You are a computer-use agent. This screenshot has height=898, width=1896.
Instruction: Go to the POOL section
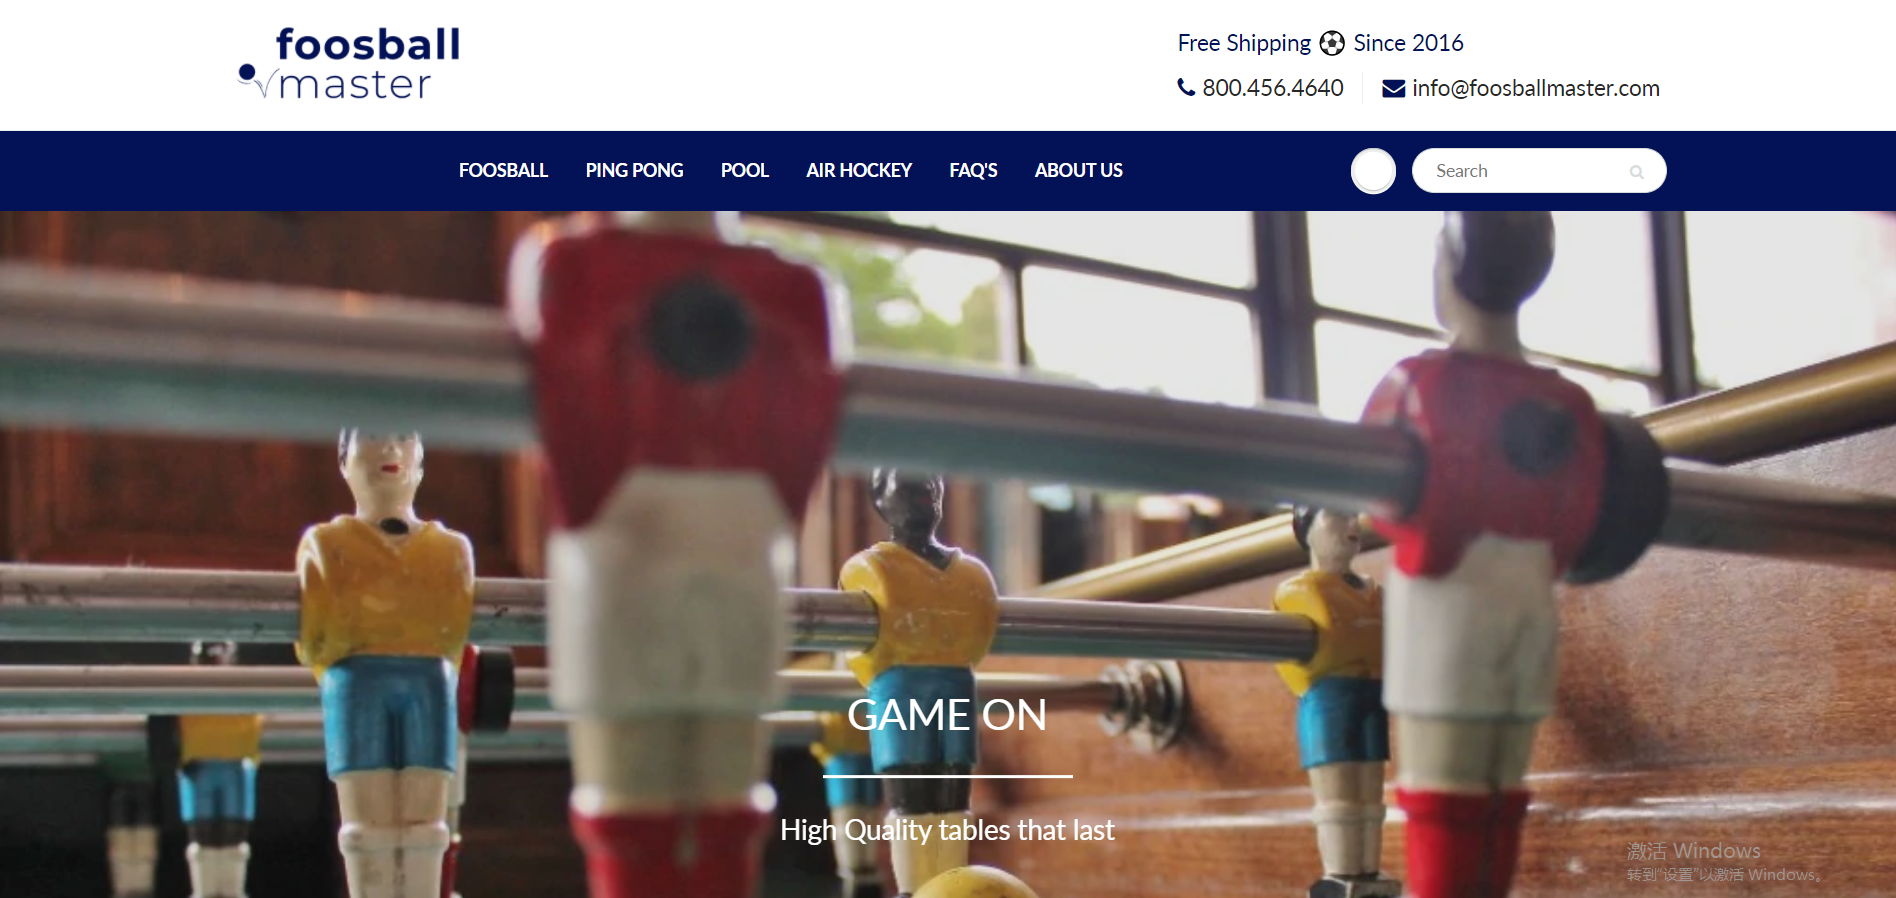pos(745,170)
